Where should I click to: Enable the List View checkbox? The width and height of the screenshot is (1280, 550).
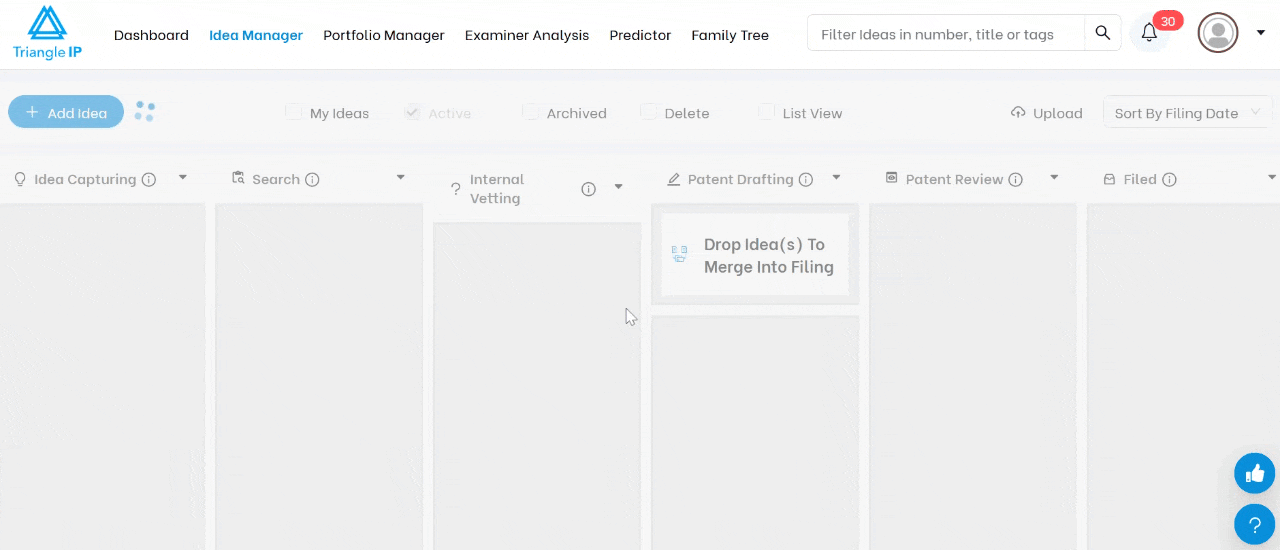pos(766,112)
